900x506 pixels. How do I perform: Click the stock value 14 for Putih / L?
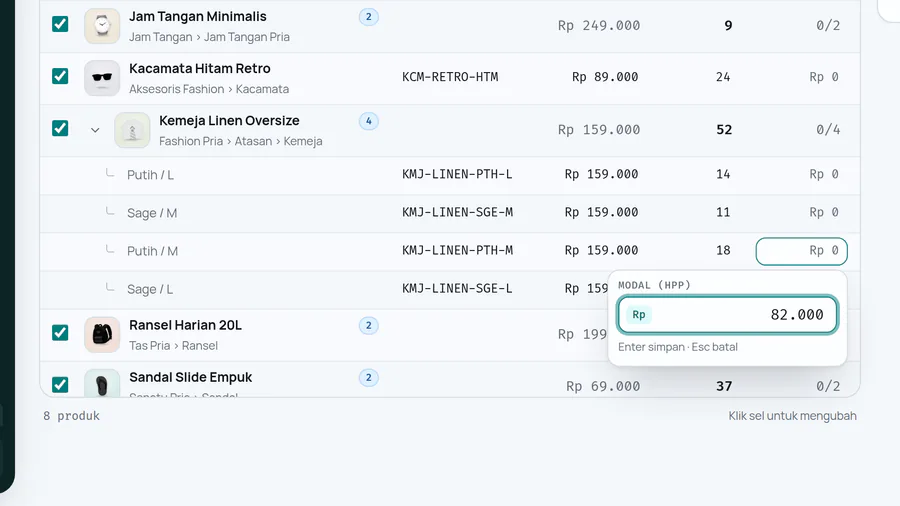723,174
